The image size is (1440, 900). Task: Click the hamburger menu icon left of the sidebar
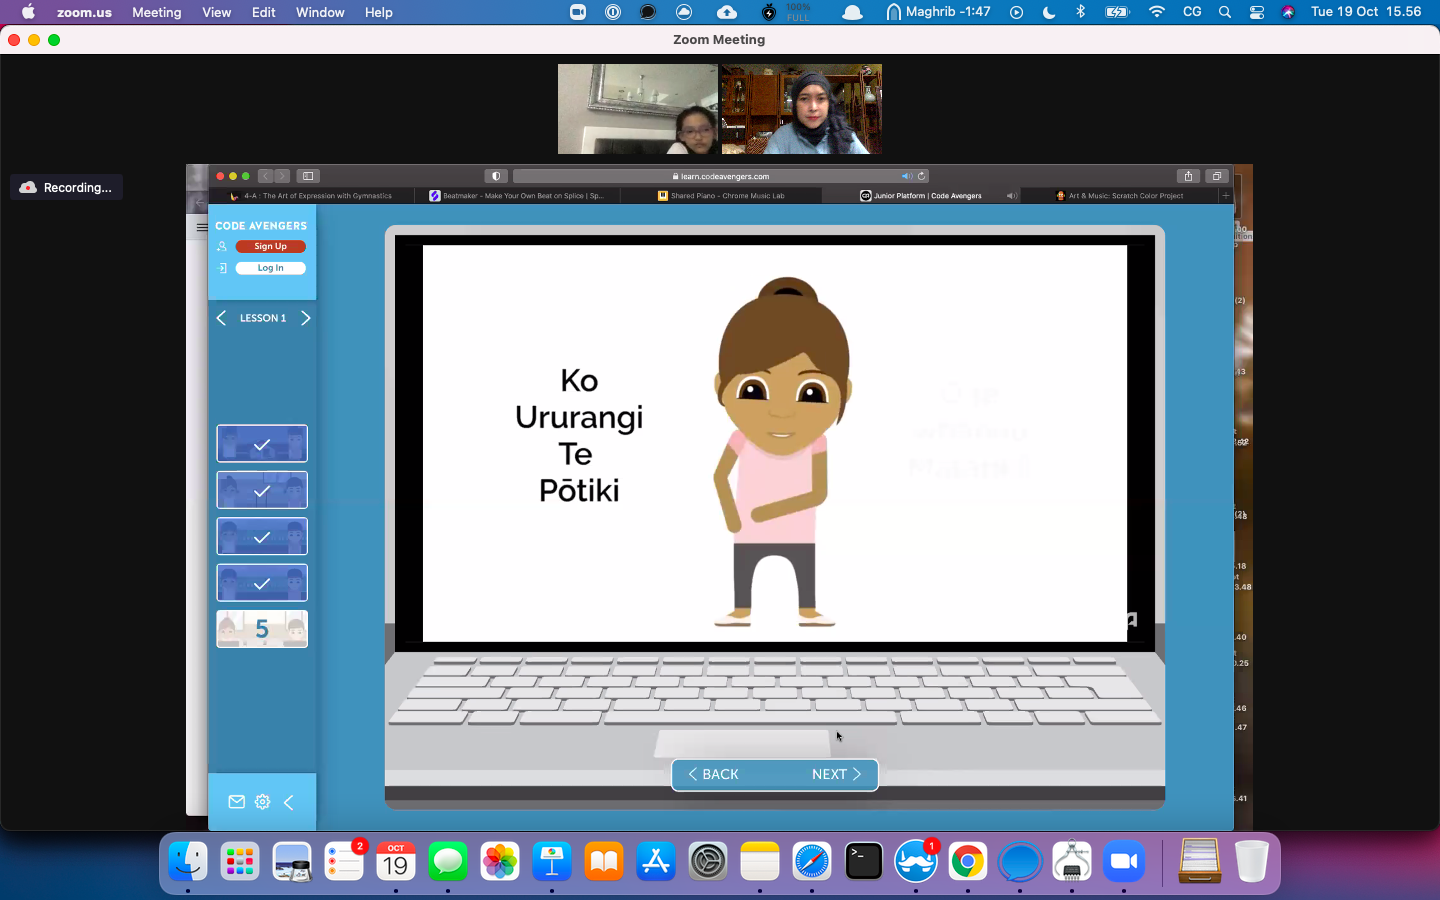click(201, 227)
